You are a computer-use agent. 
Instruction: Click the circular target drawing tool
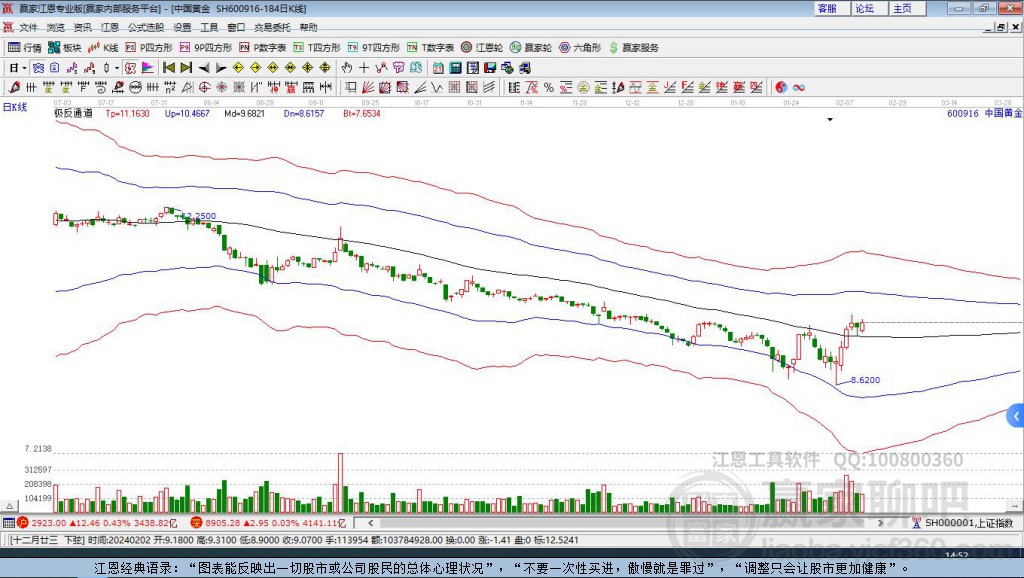[x=204, y=87]
